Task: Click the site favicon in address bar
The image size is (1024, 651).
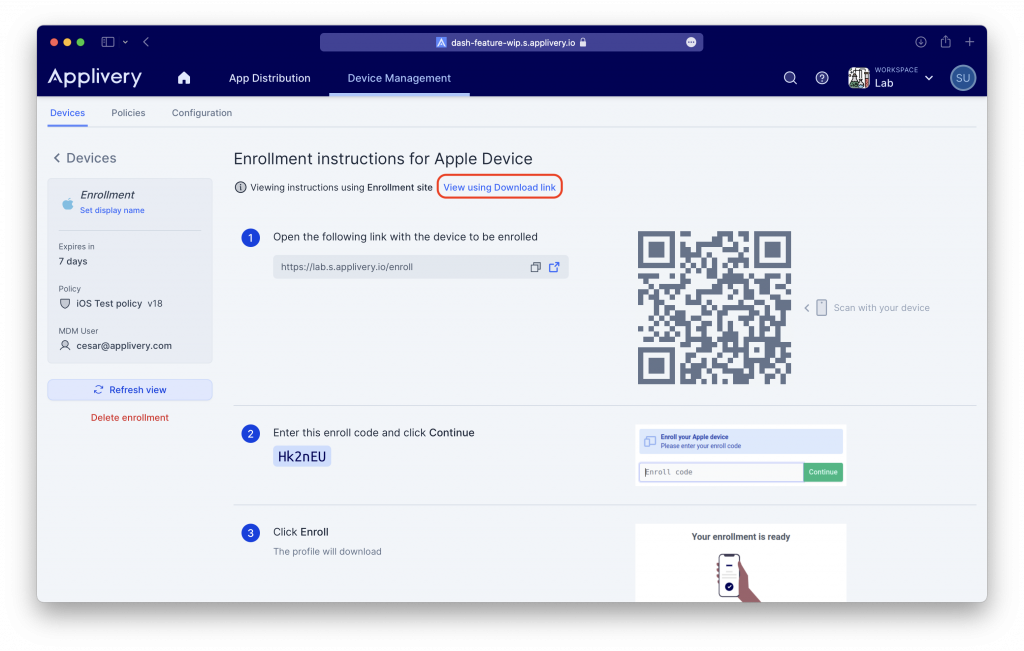Action: point(441,42)
